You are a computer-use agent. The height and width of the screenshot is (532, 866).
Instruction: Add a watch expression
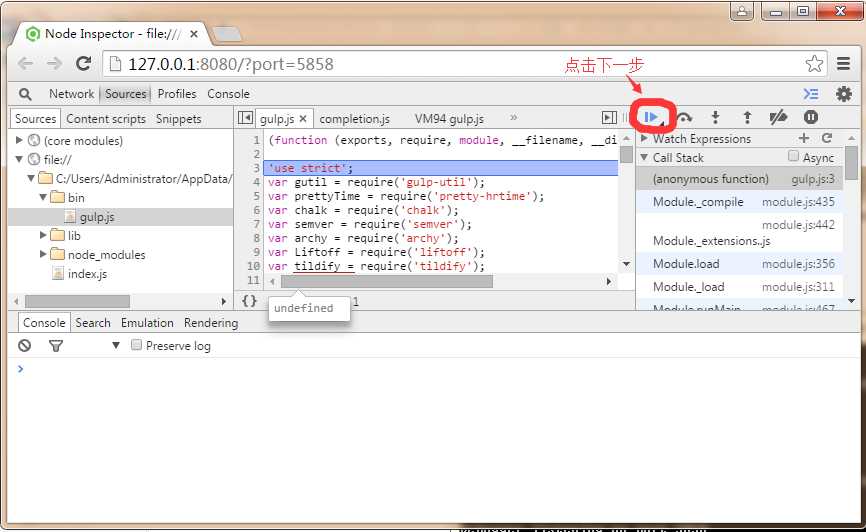(804, 138)
